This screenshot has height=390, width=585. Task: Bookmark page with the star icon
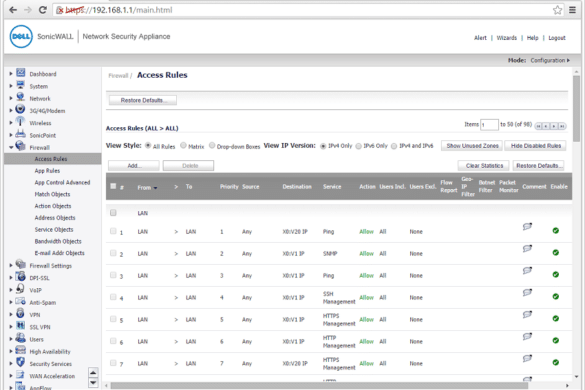(557, 10)
